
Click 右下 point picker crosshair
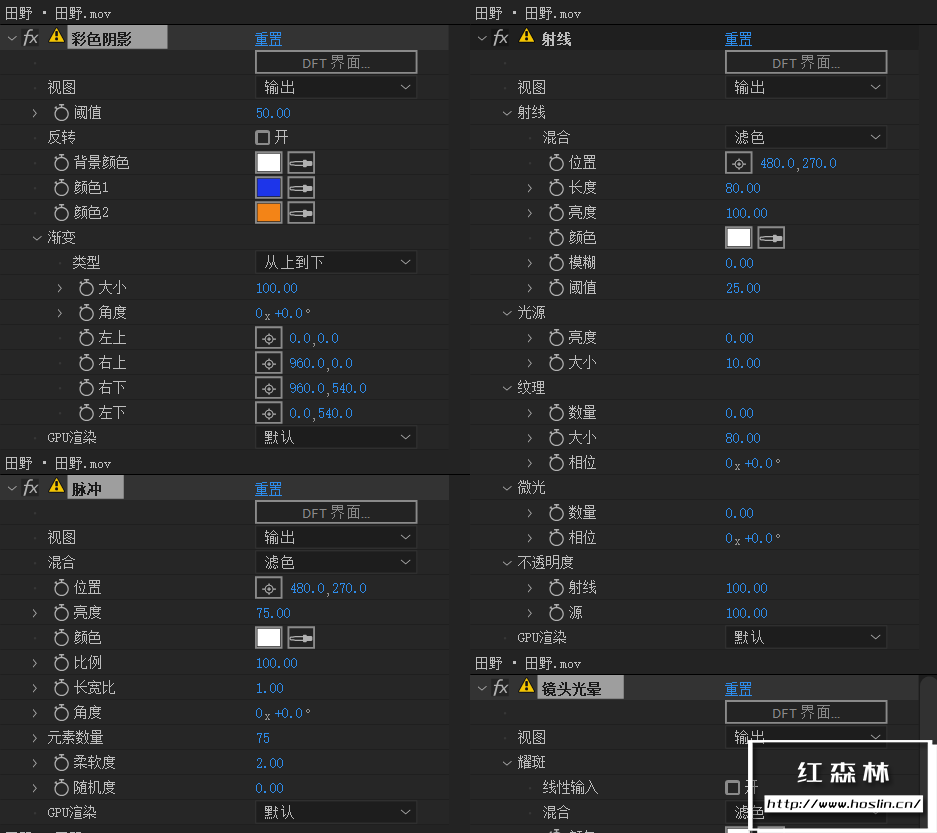[x=269, y=388]
